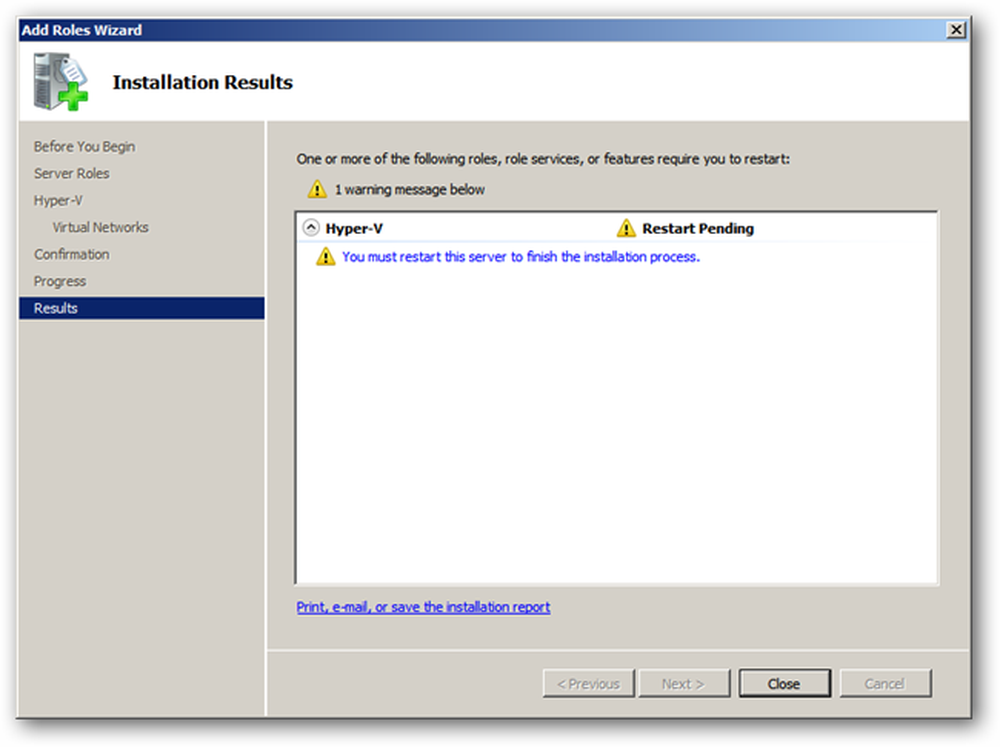Click the disabled Cancel button

885,683
